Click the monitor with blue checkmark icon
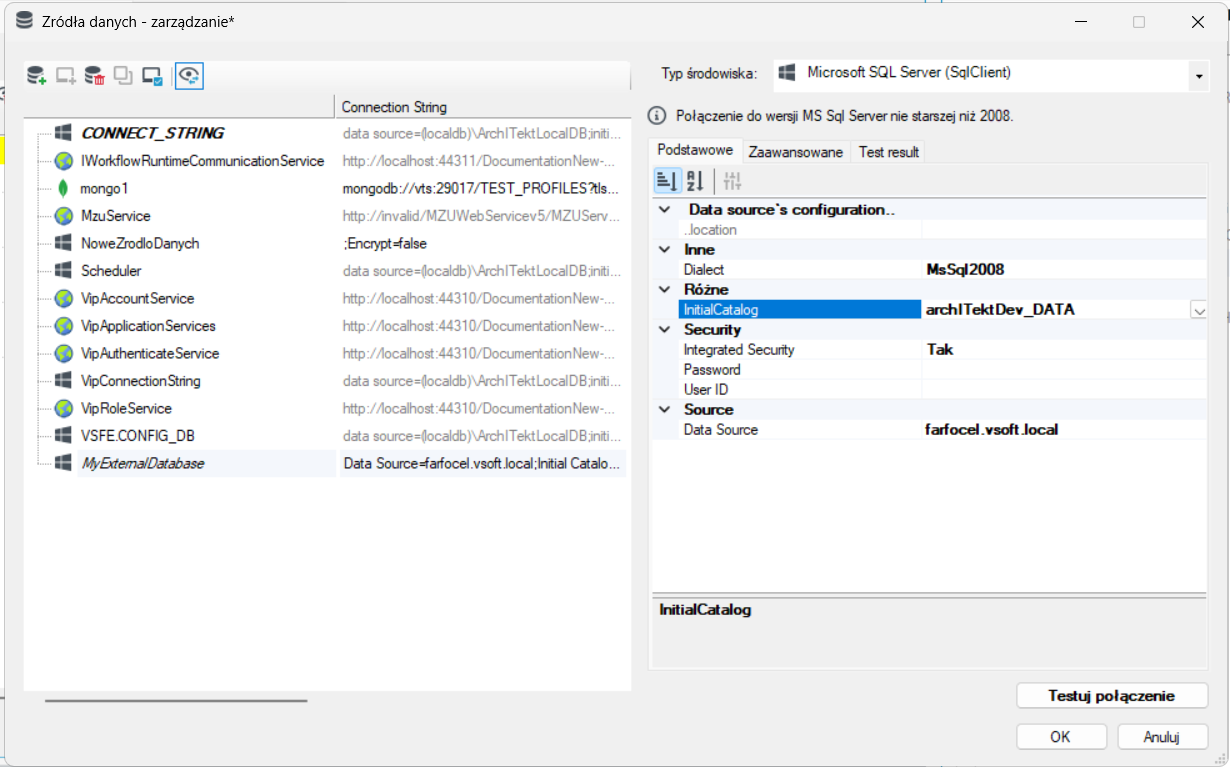This screenshot has height=767, width=1230. point(152,75)
